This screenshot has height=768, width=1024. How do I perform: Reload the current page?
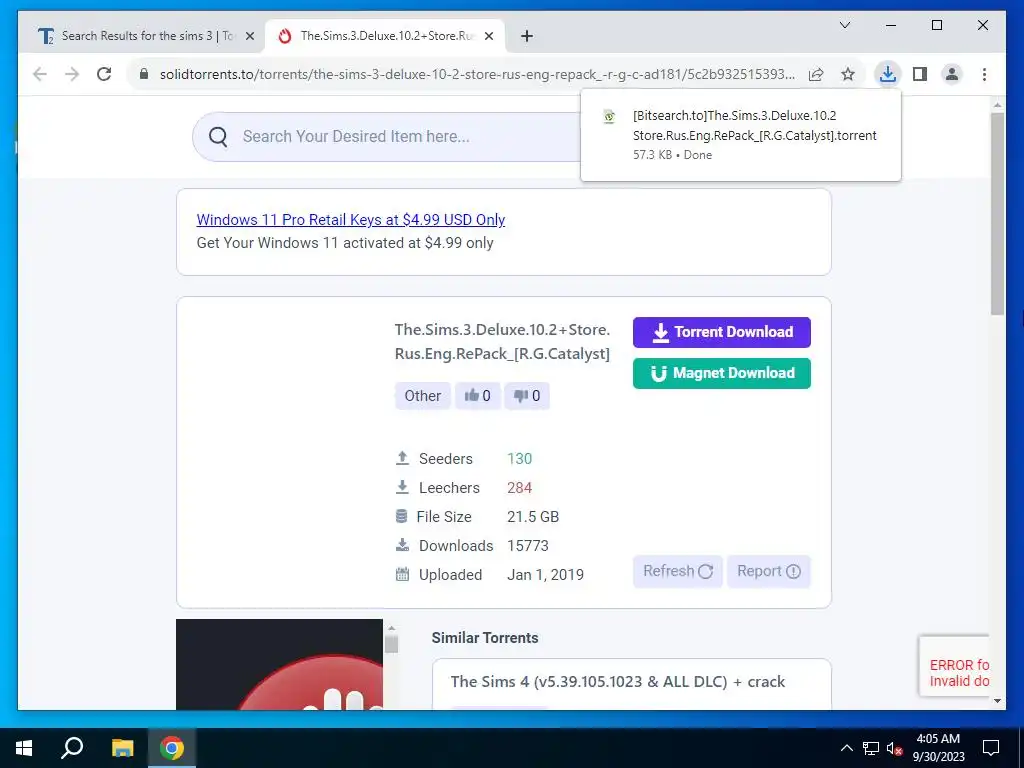pos(104,74)
